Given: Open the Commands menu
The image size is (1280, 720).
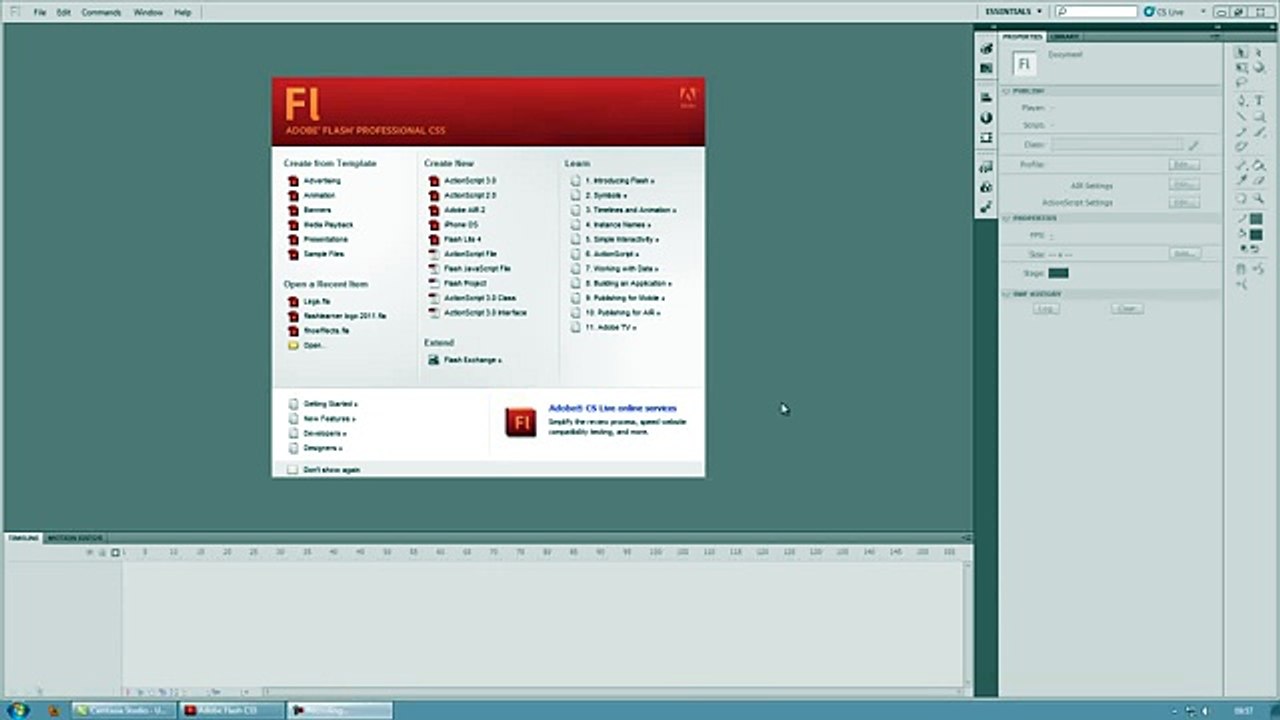Looking at the screenshot, I should [x=101, y=12].
